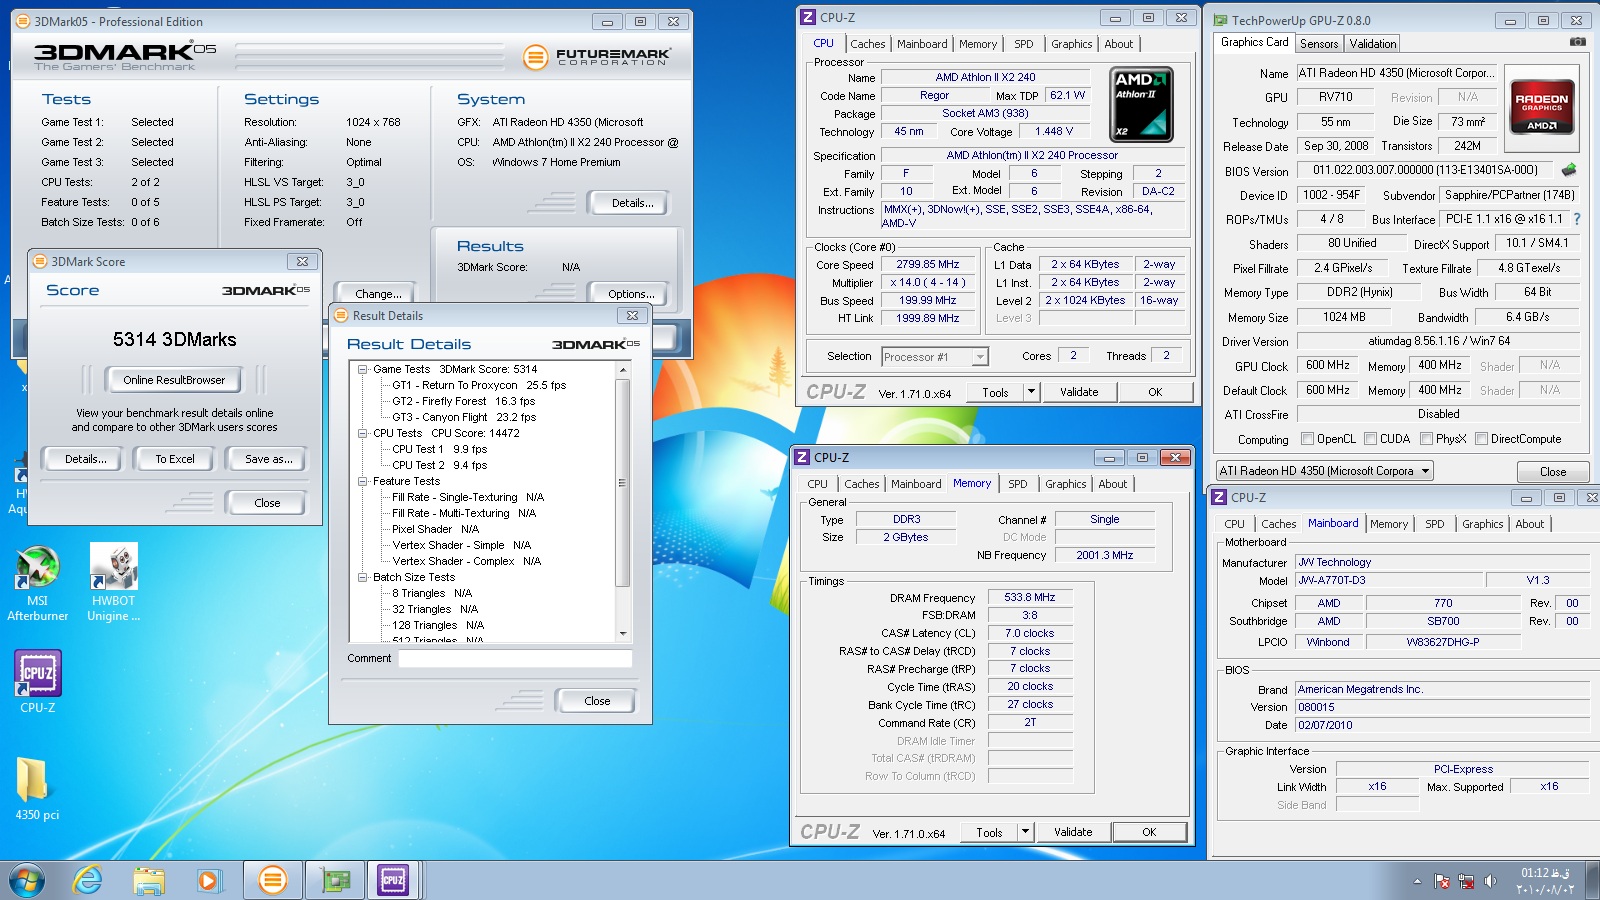The height and width of the screenshot is (900, 1600).
Task: Select 'Fill Rate - Single-Texturing' row
Action: 468,497
